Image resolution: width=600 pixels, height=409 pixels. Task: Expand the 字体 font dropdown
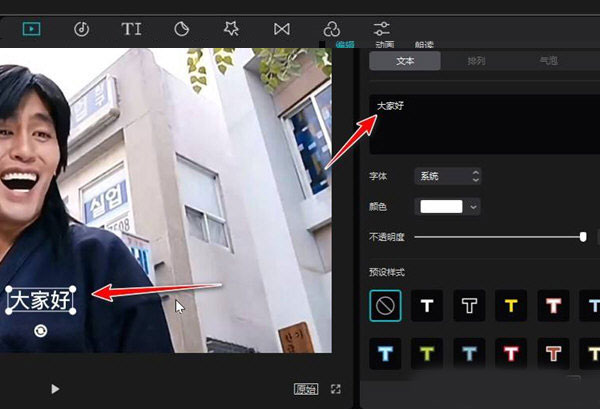[448, 176]
